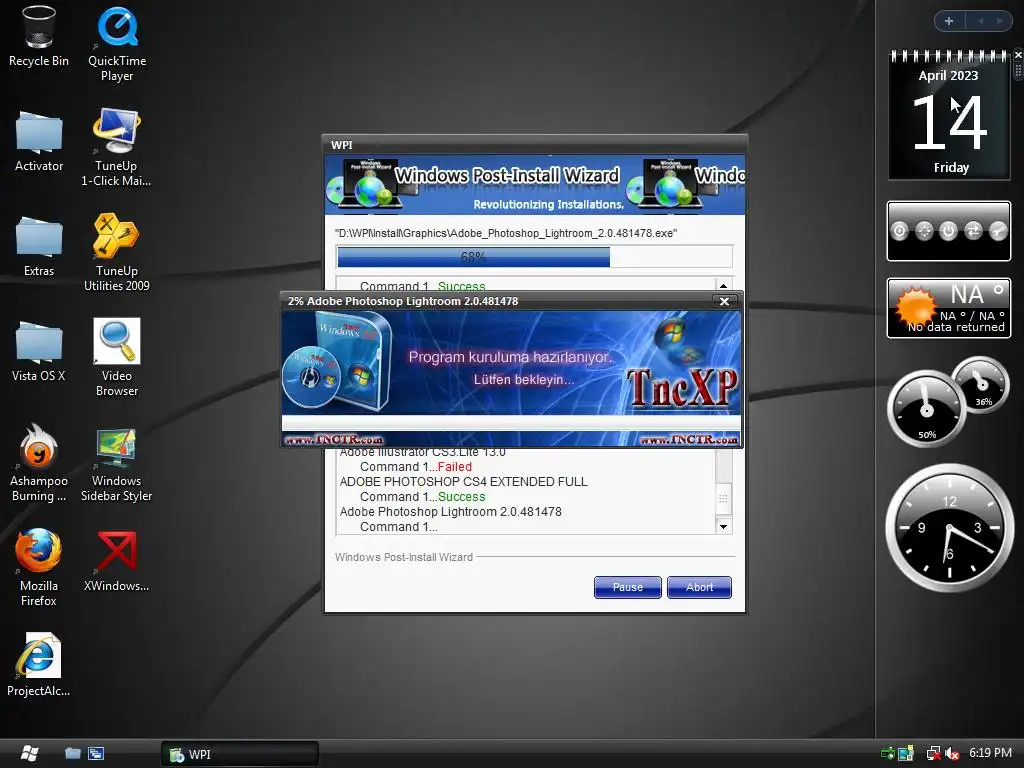Viewport: 1024px width, 768px height.
Task: Click the 68% installation progress bar
Action: click(x=534, y=257)
